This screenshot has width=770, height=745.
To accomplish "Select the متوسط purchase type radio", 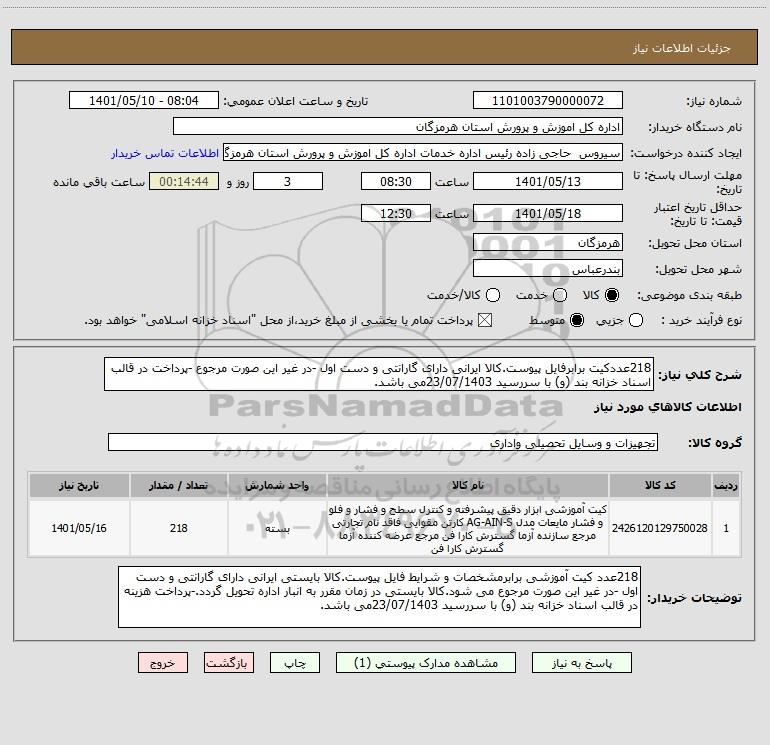I will [x=577, y=320].
